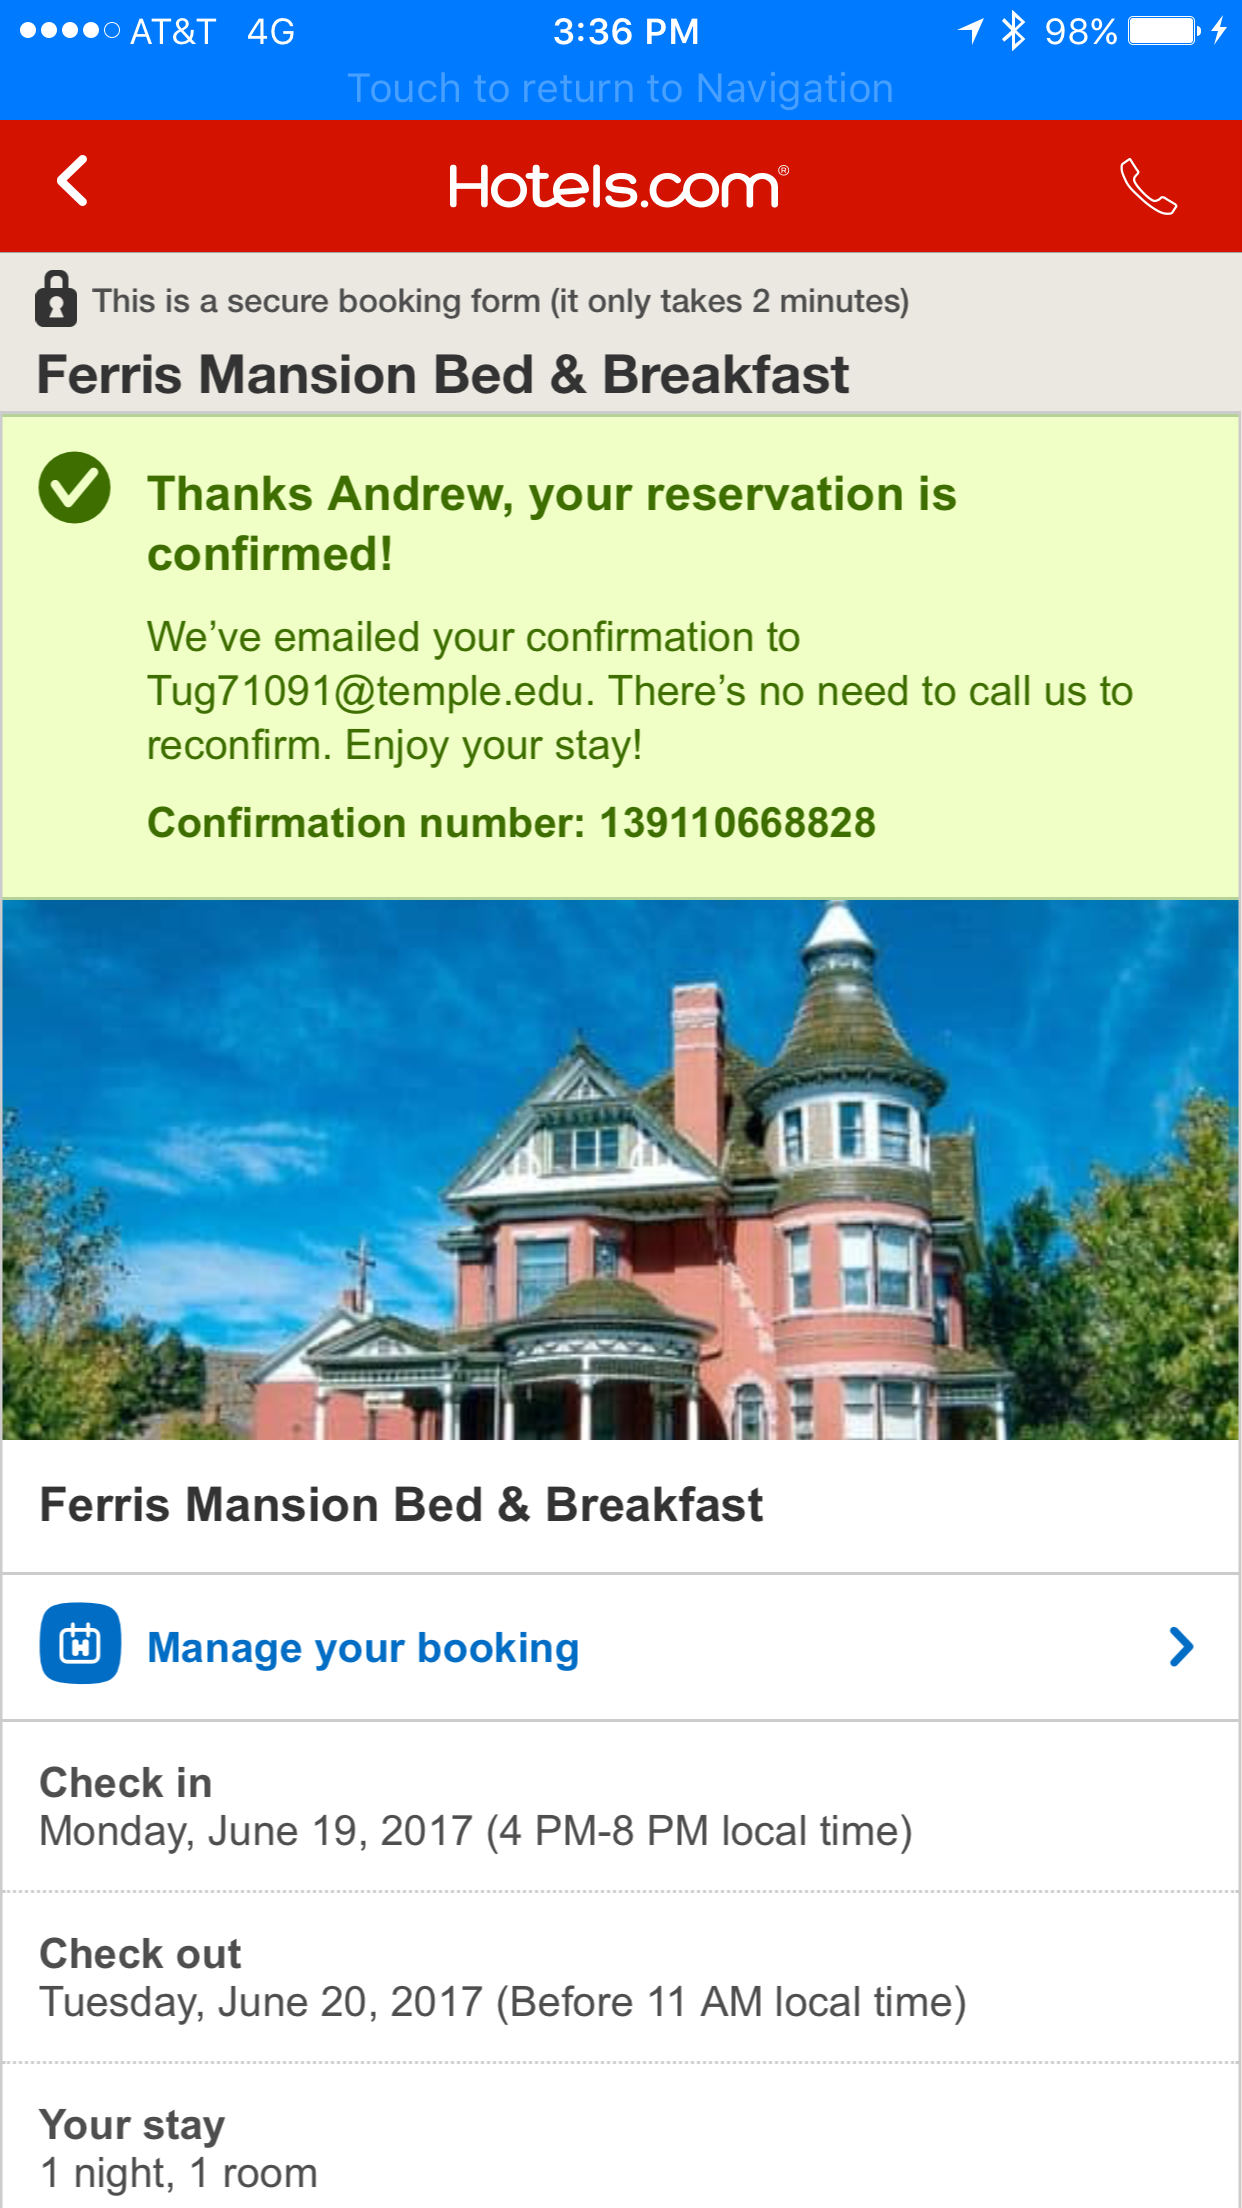
Task: Tap the reservation confirmed heading
Action: 551,523
